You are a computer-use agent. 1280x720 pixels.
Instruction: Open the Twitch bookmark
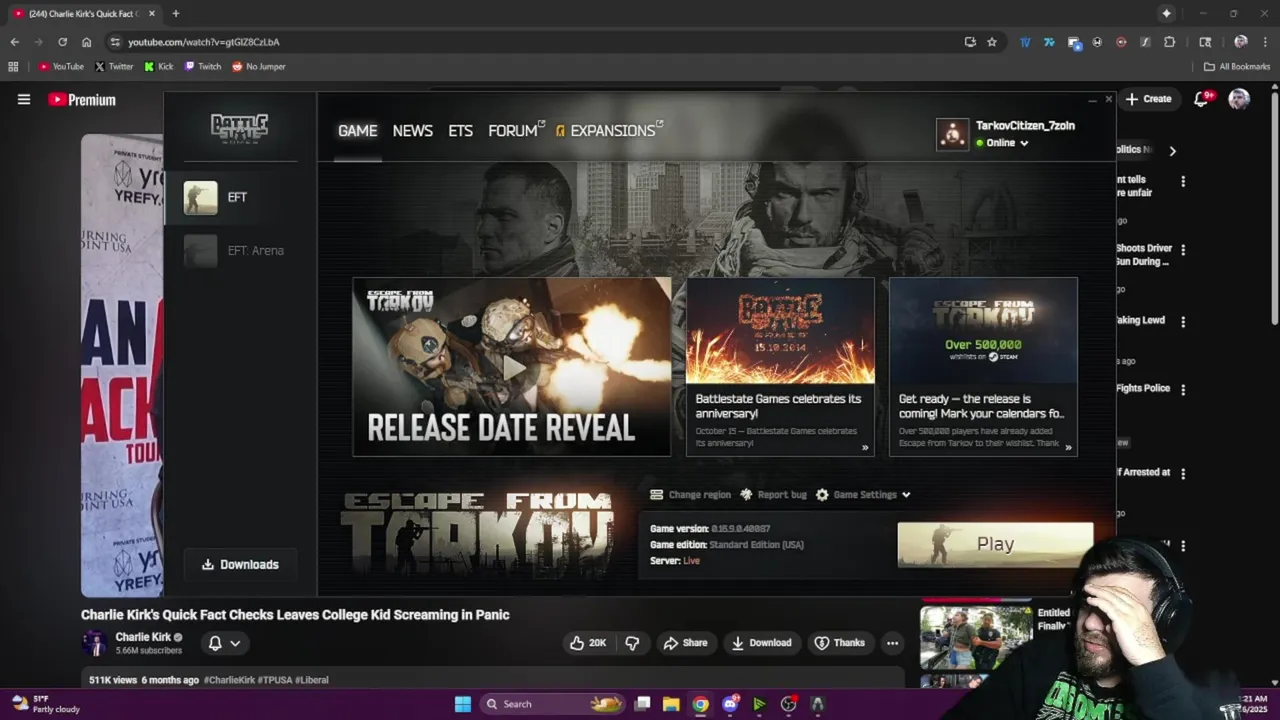[203, 67]
